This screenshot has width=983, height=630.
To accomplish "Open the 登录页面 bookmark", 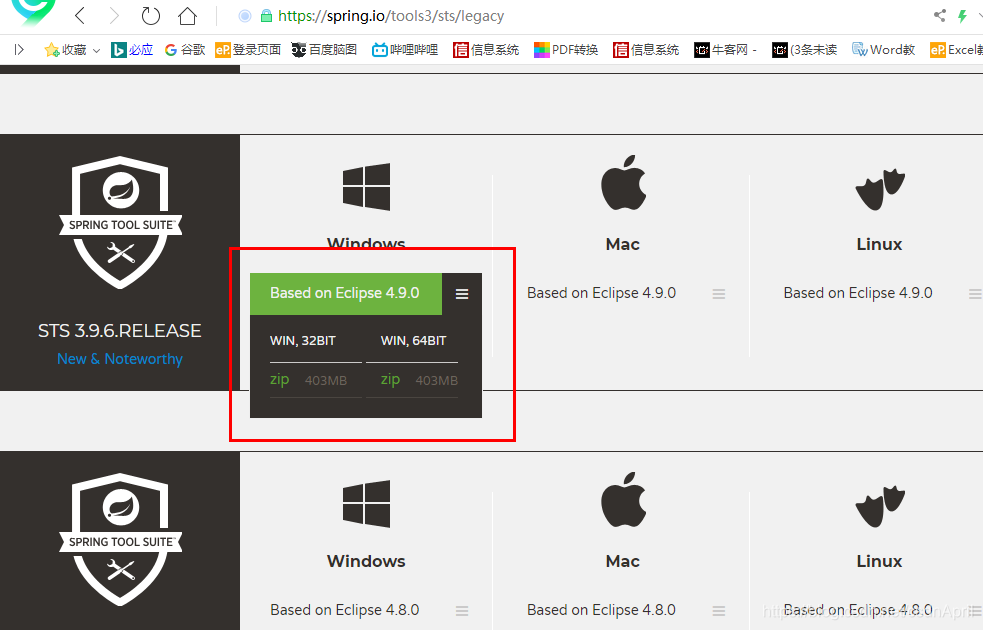I will (x=248, y=50).
